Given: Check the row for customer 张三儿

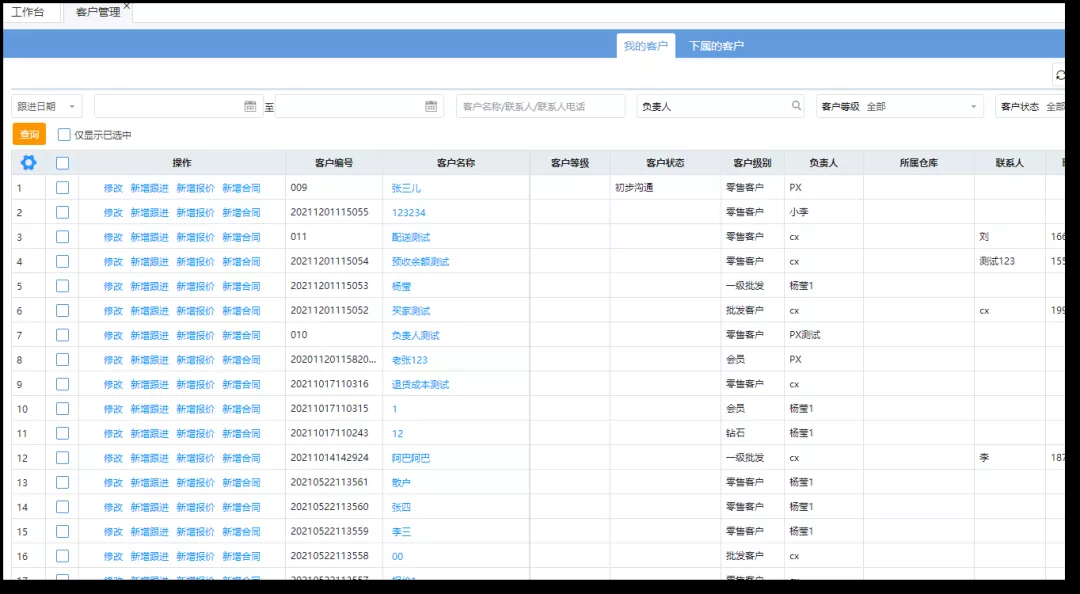Looking at the screenshot, I should point(63,187).
